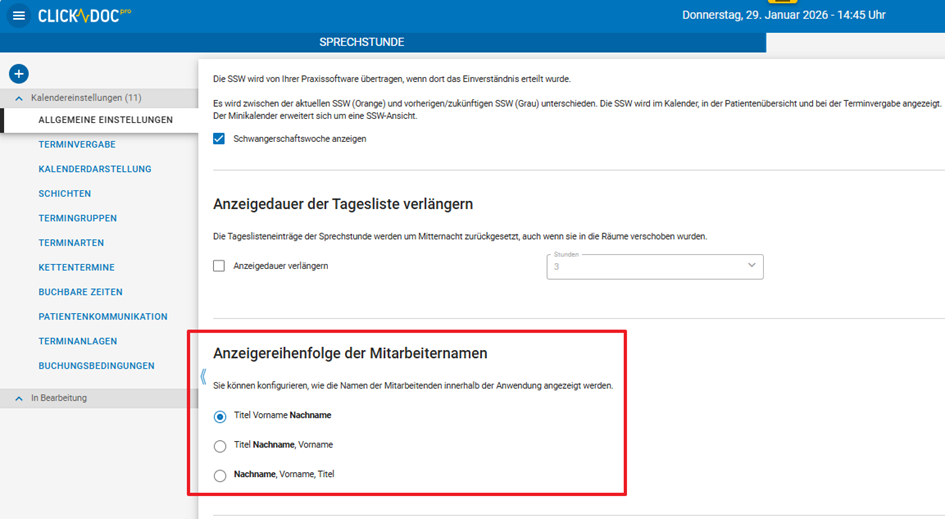
Task: Select Titel Vorname Nachname radio option
Action: [x=220, y=416]
